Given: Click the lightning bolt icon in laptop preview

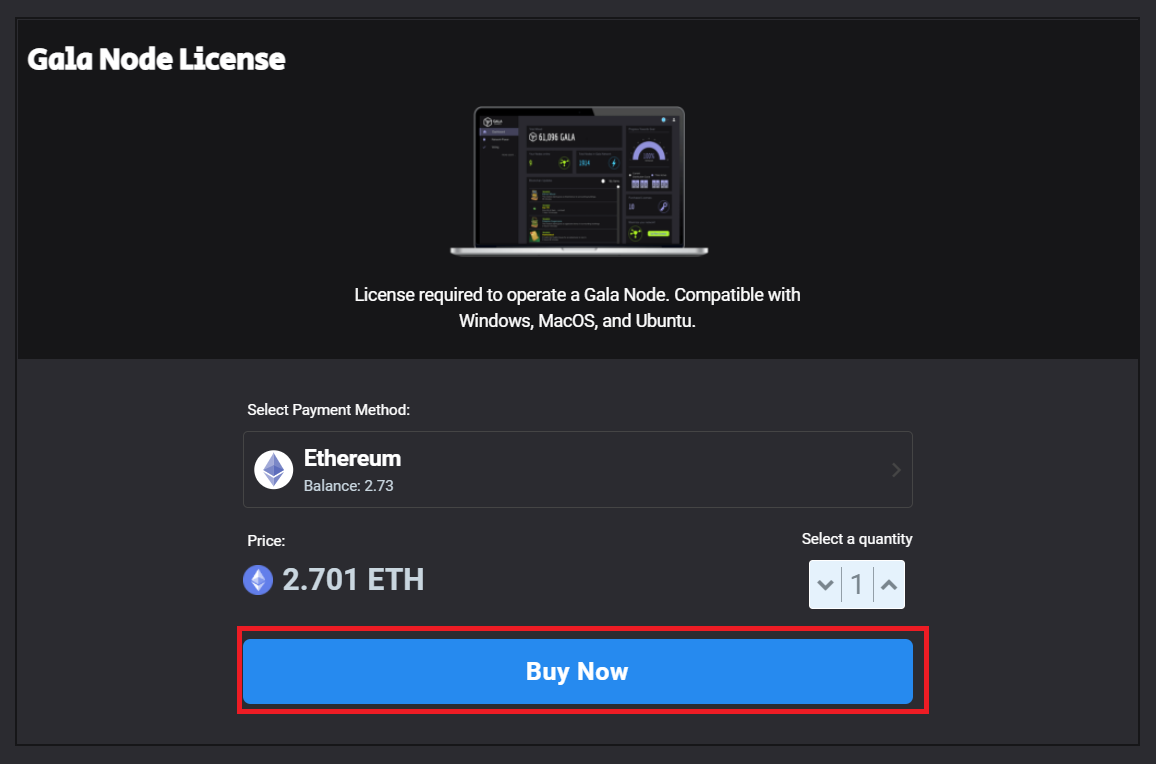Looking at the screenshot, I should coord(614,163).
